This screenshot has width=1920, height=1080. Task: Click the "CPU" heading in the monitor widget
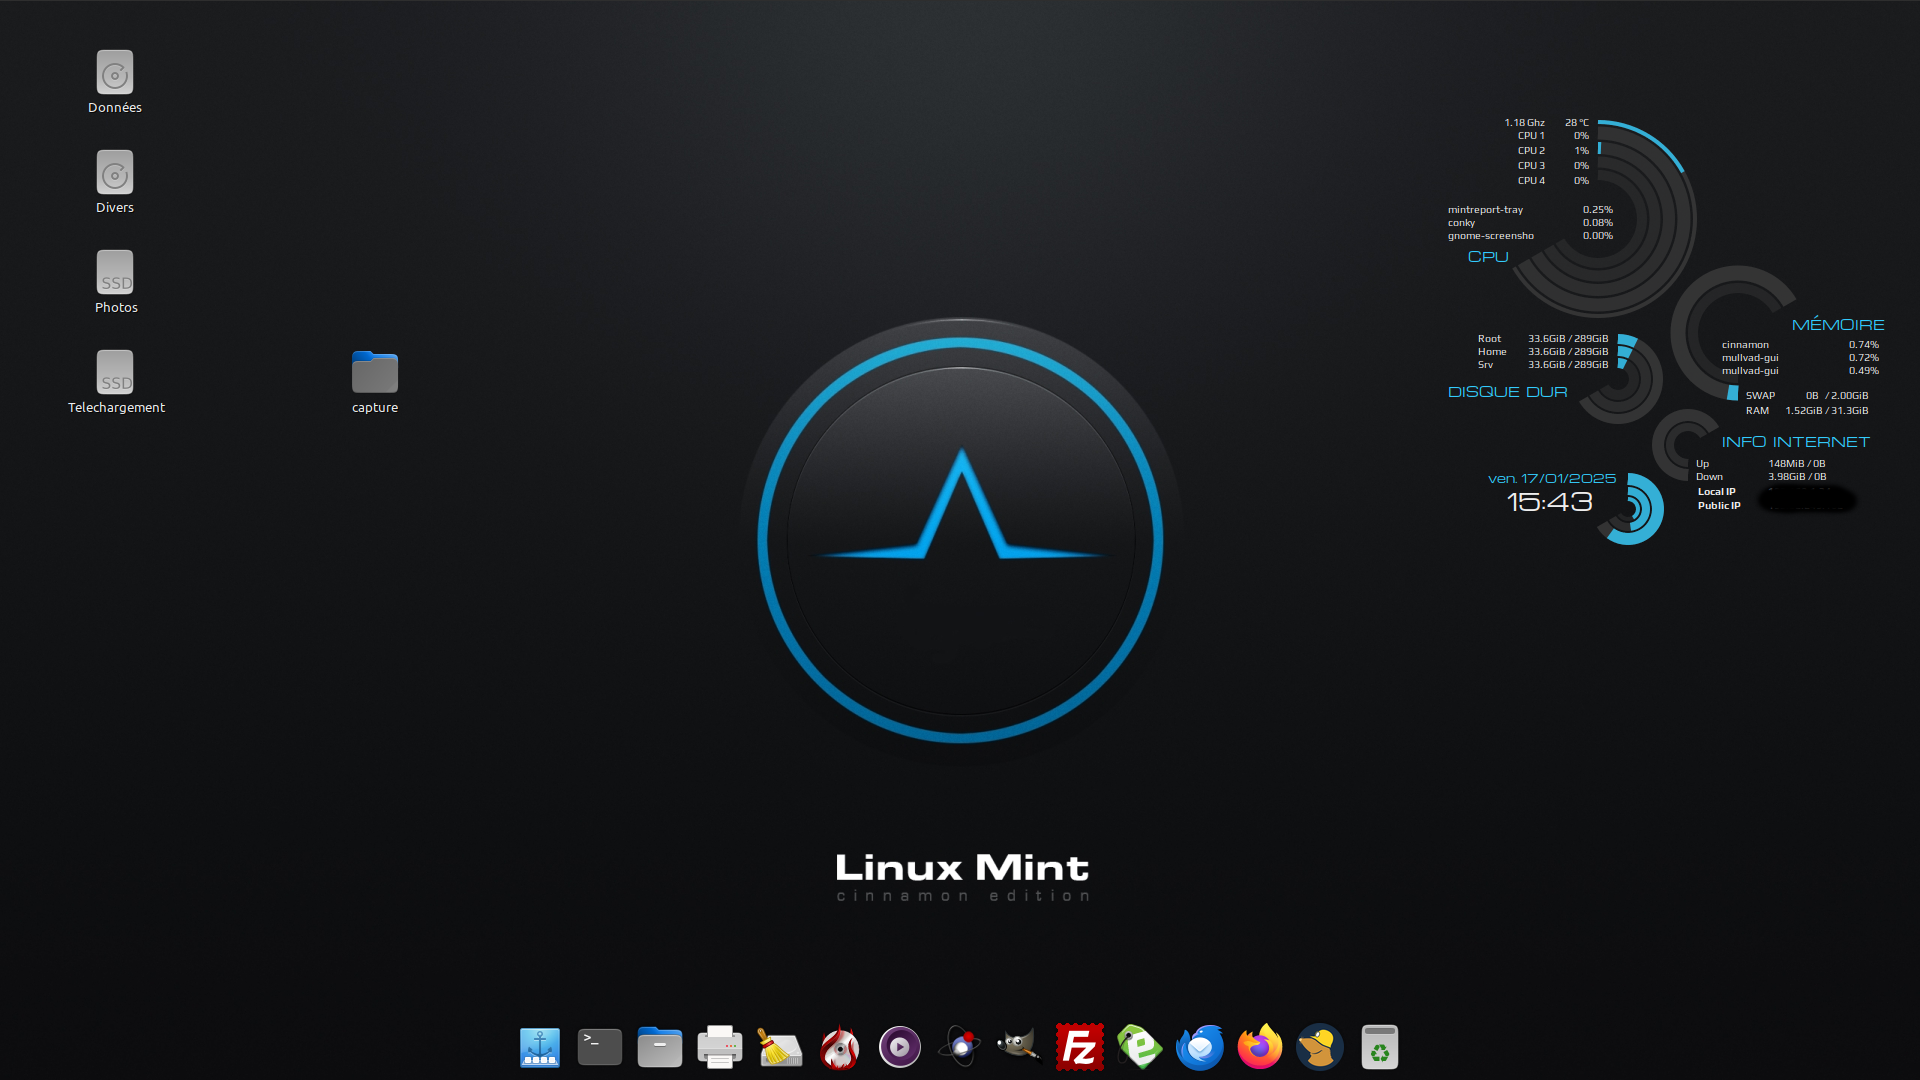[x=1488, y=257]
